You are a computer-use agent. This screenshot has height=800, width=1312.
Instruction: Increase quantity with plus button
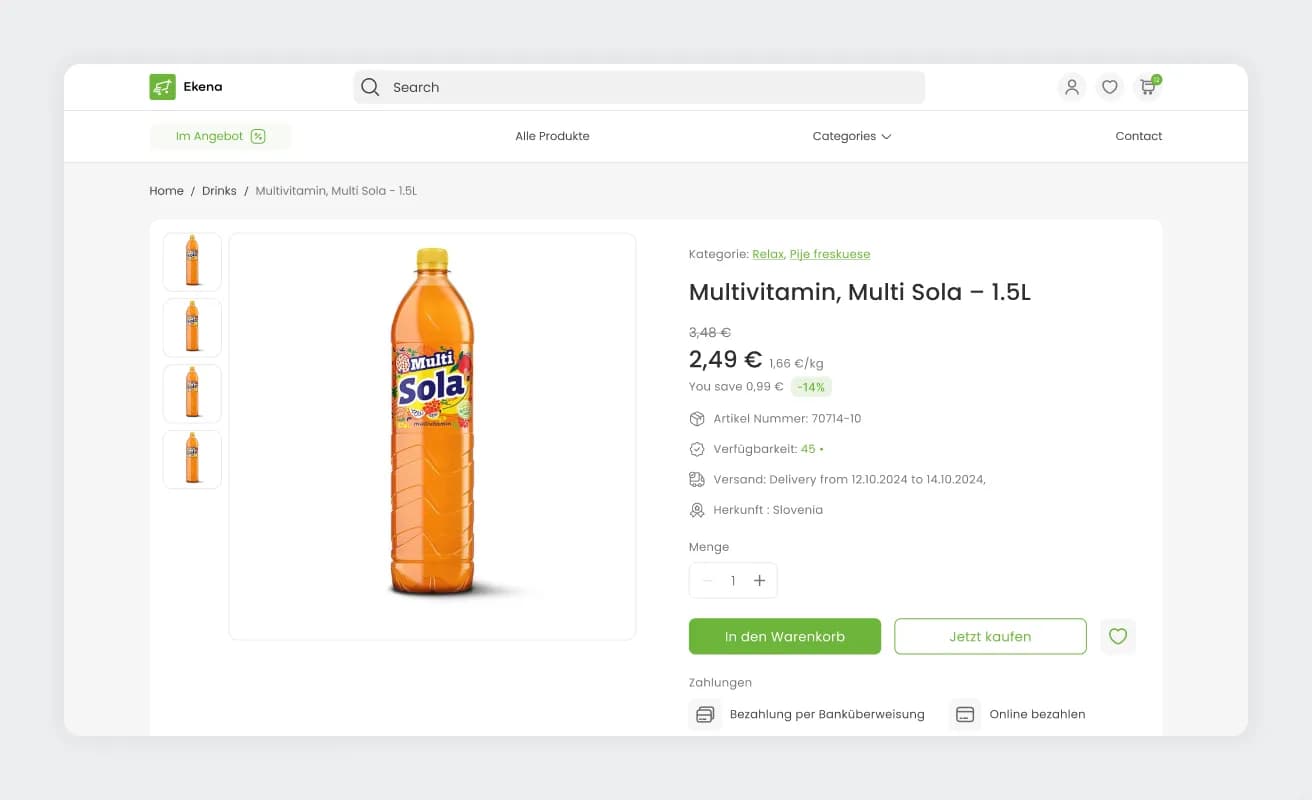(x=760, y=581)
